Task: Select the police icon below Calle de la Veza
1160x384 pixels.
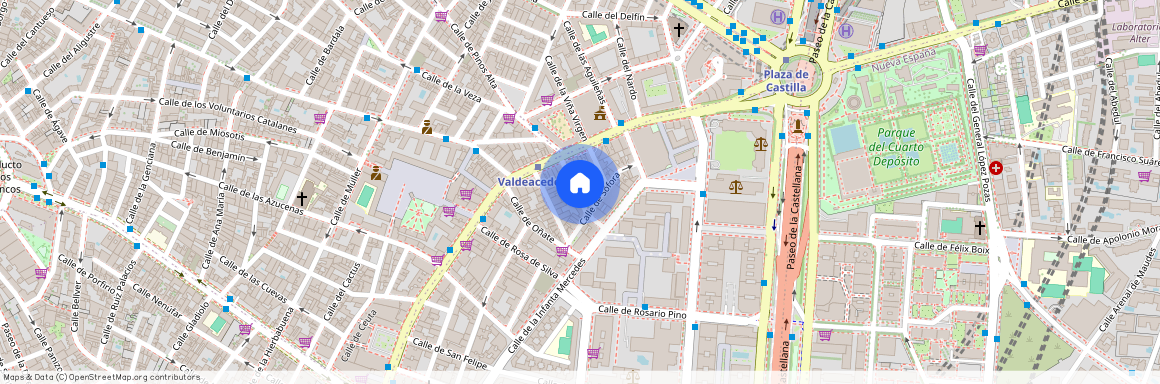Action: 427,127
